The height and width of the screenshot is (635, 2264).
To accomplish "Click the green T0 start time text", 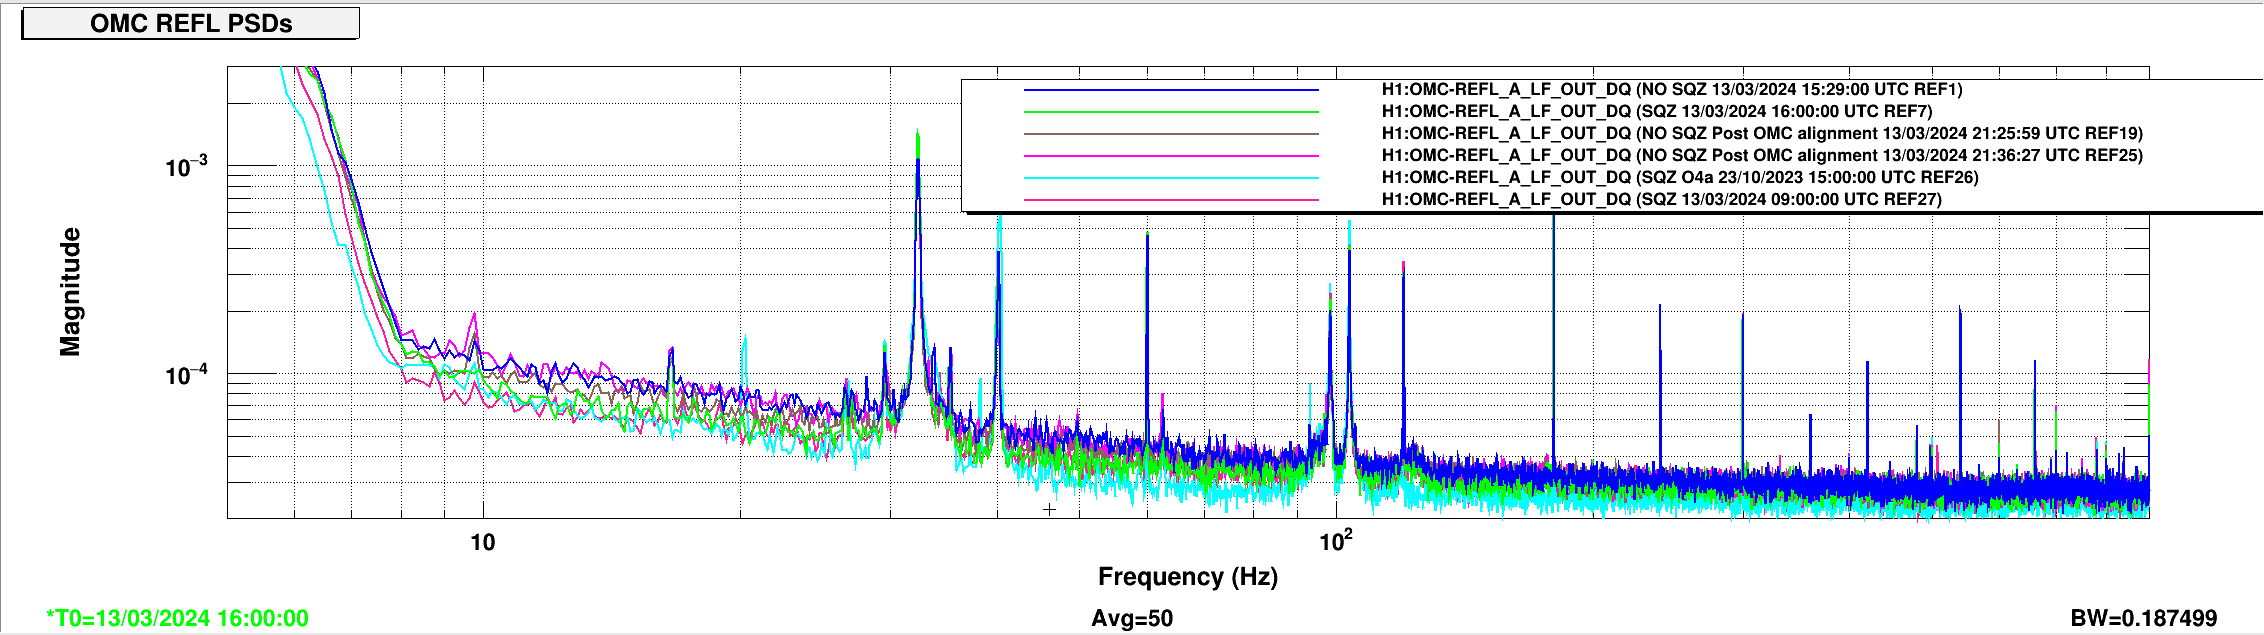I will [177, 619].
